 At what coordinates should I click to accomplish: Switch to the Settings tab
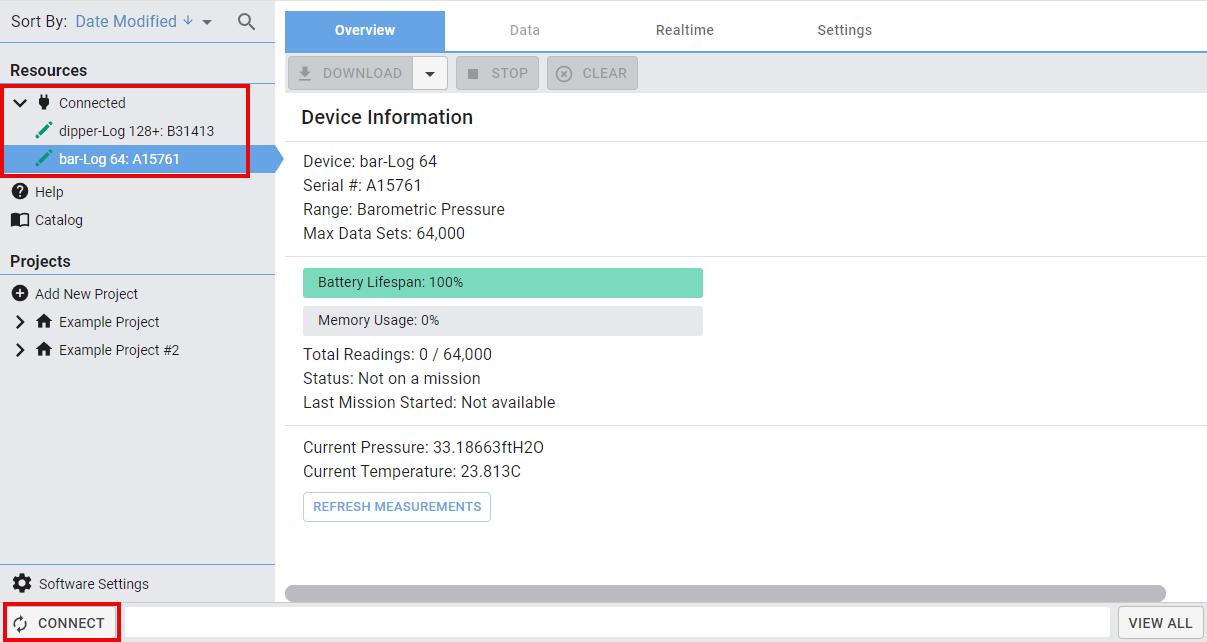pos(845,30)
